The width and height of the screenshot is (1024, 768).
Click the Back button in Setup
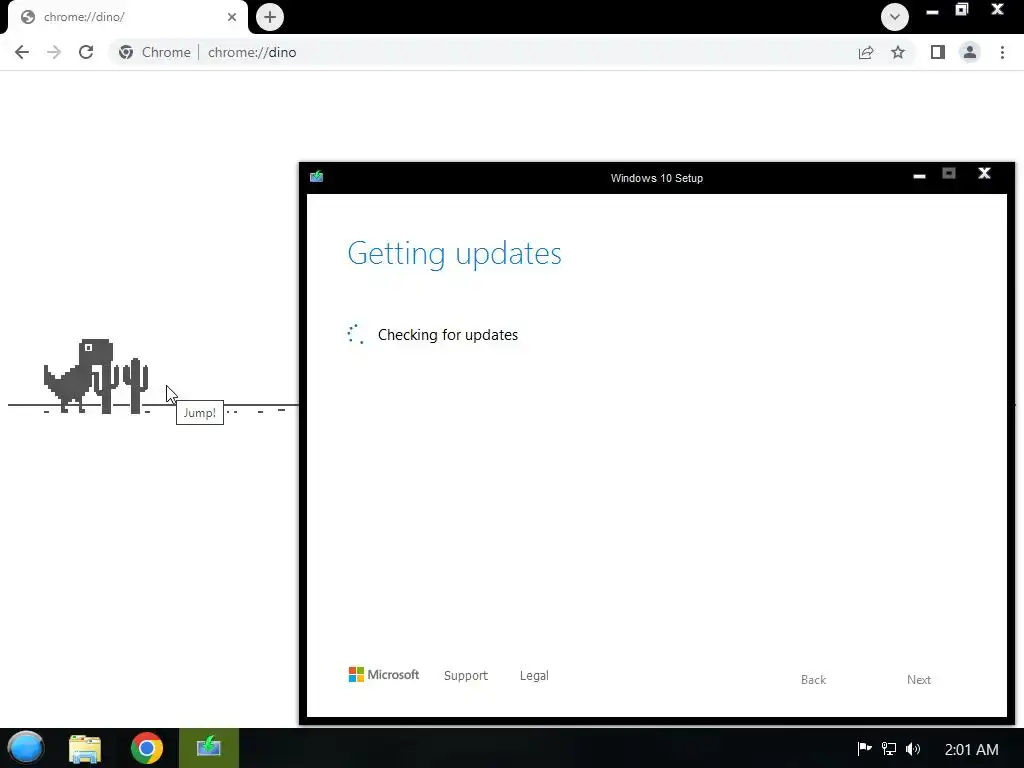813,680
